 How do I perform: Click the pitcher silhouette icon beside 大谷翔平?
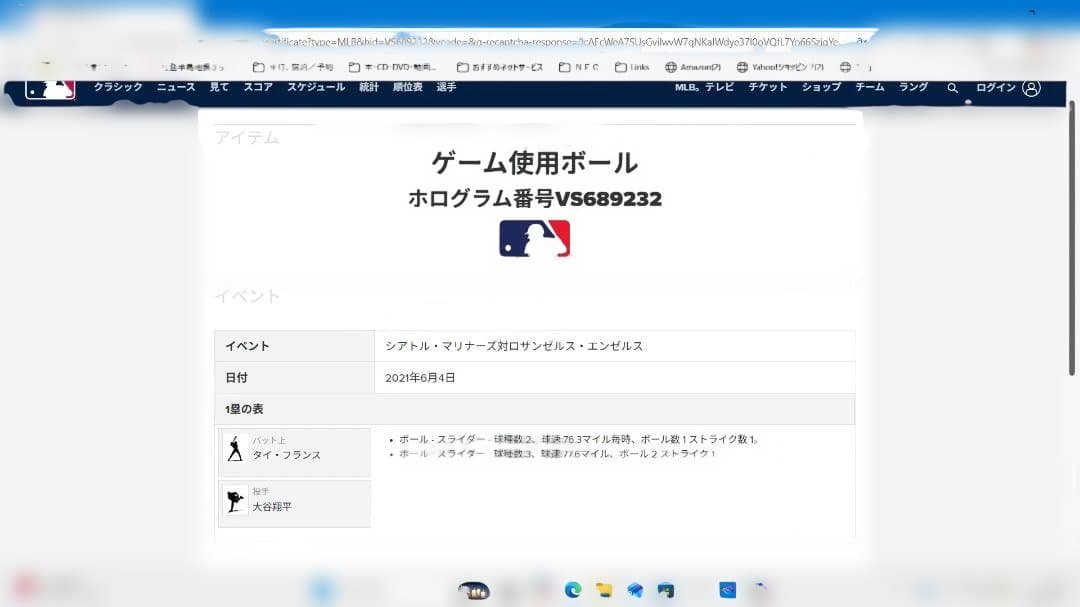[235, 500]
